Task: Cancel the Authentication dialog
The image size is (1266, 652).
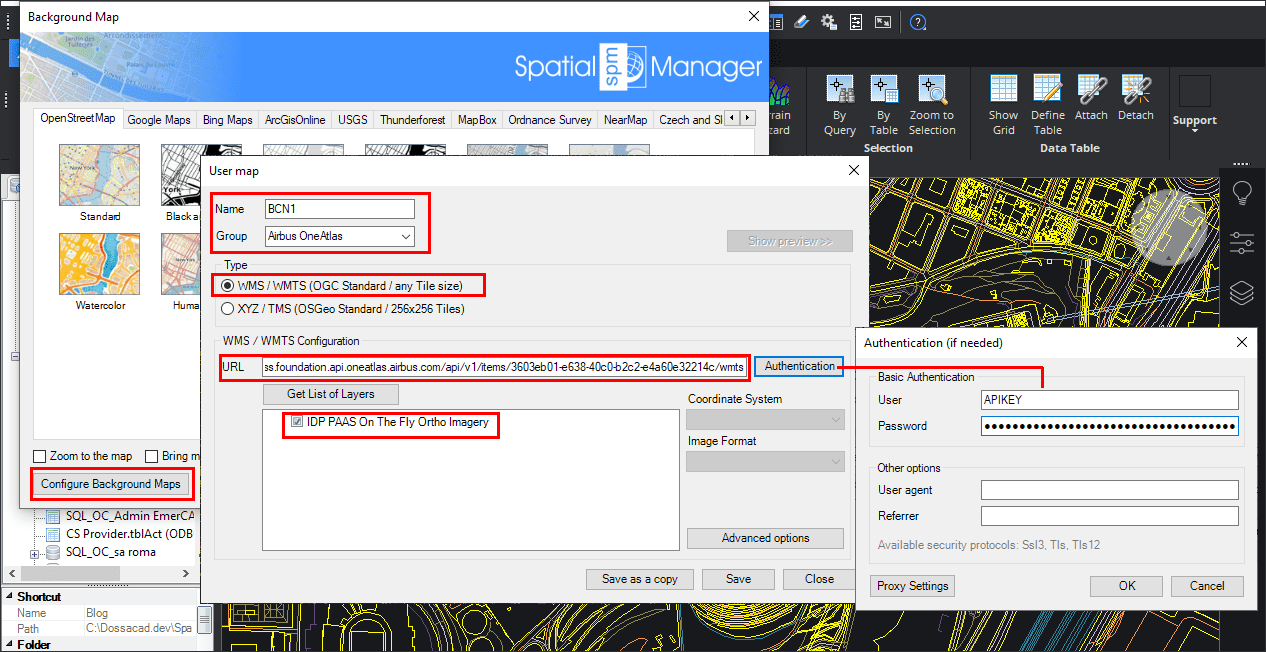Action: pos(1207,586)
